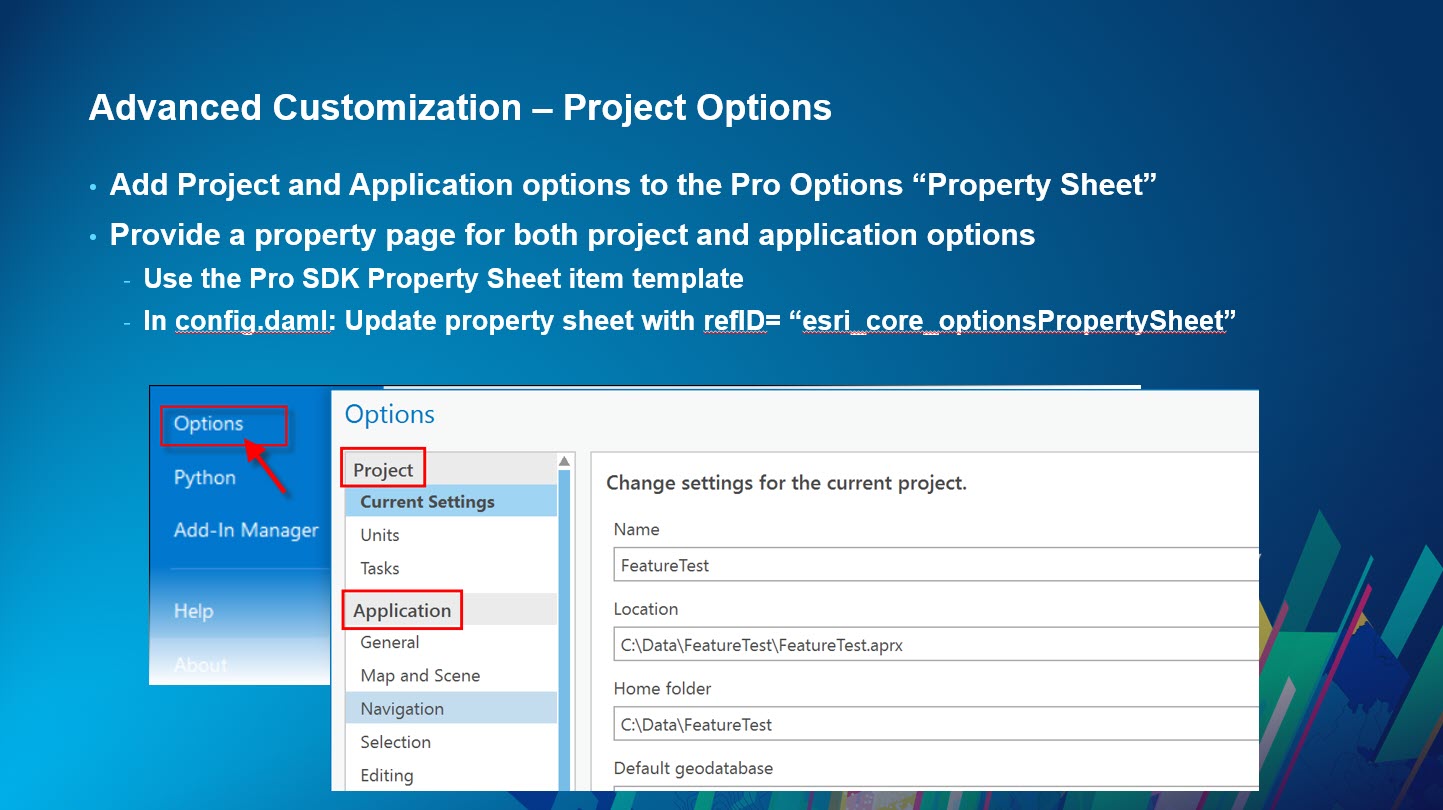Select Python from the backstage menu

coord(203,477)
